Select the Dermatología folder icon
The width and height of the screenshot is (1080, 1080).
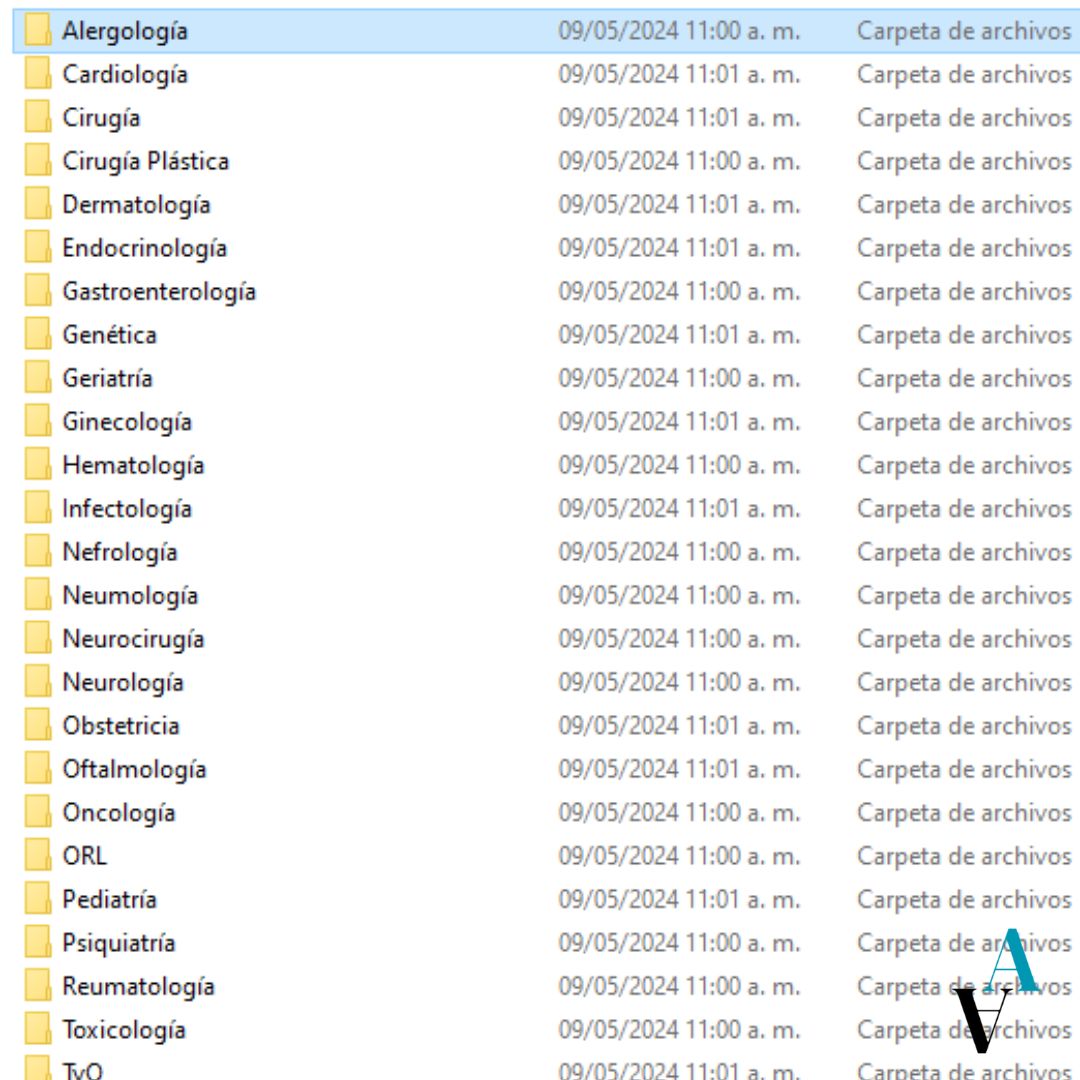tap(38, 205)
